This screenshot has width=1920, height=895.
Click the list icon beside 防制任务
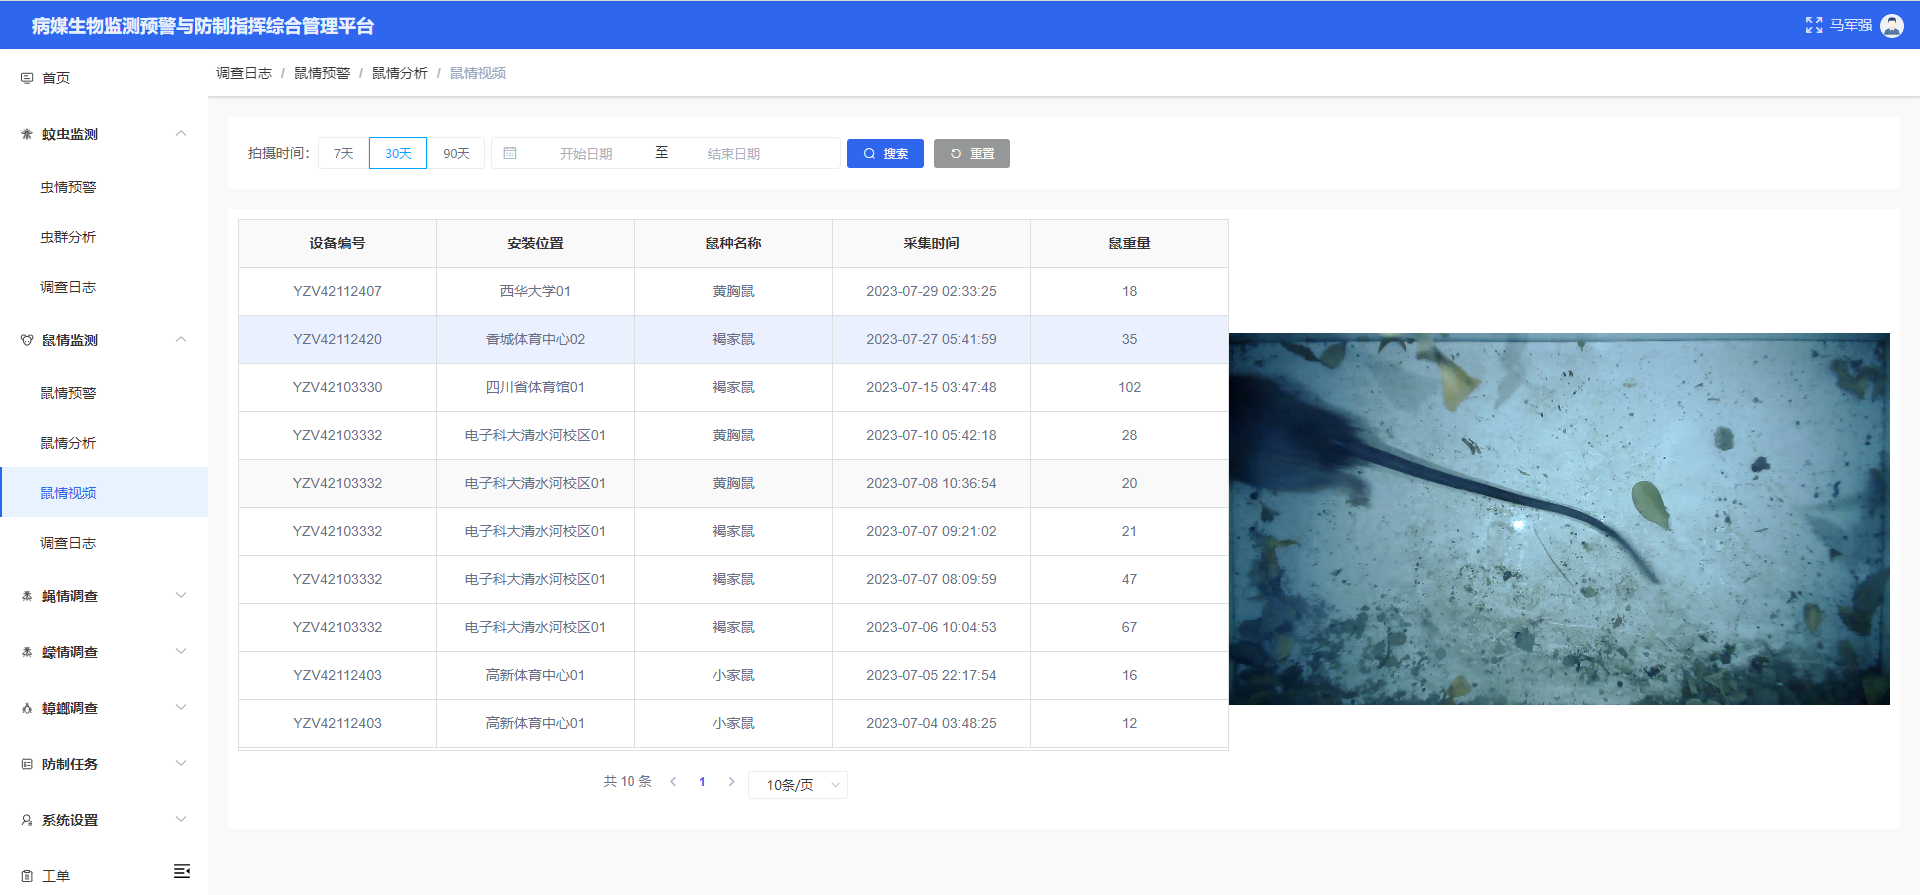pos(27,764)
